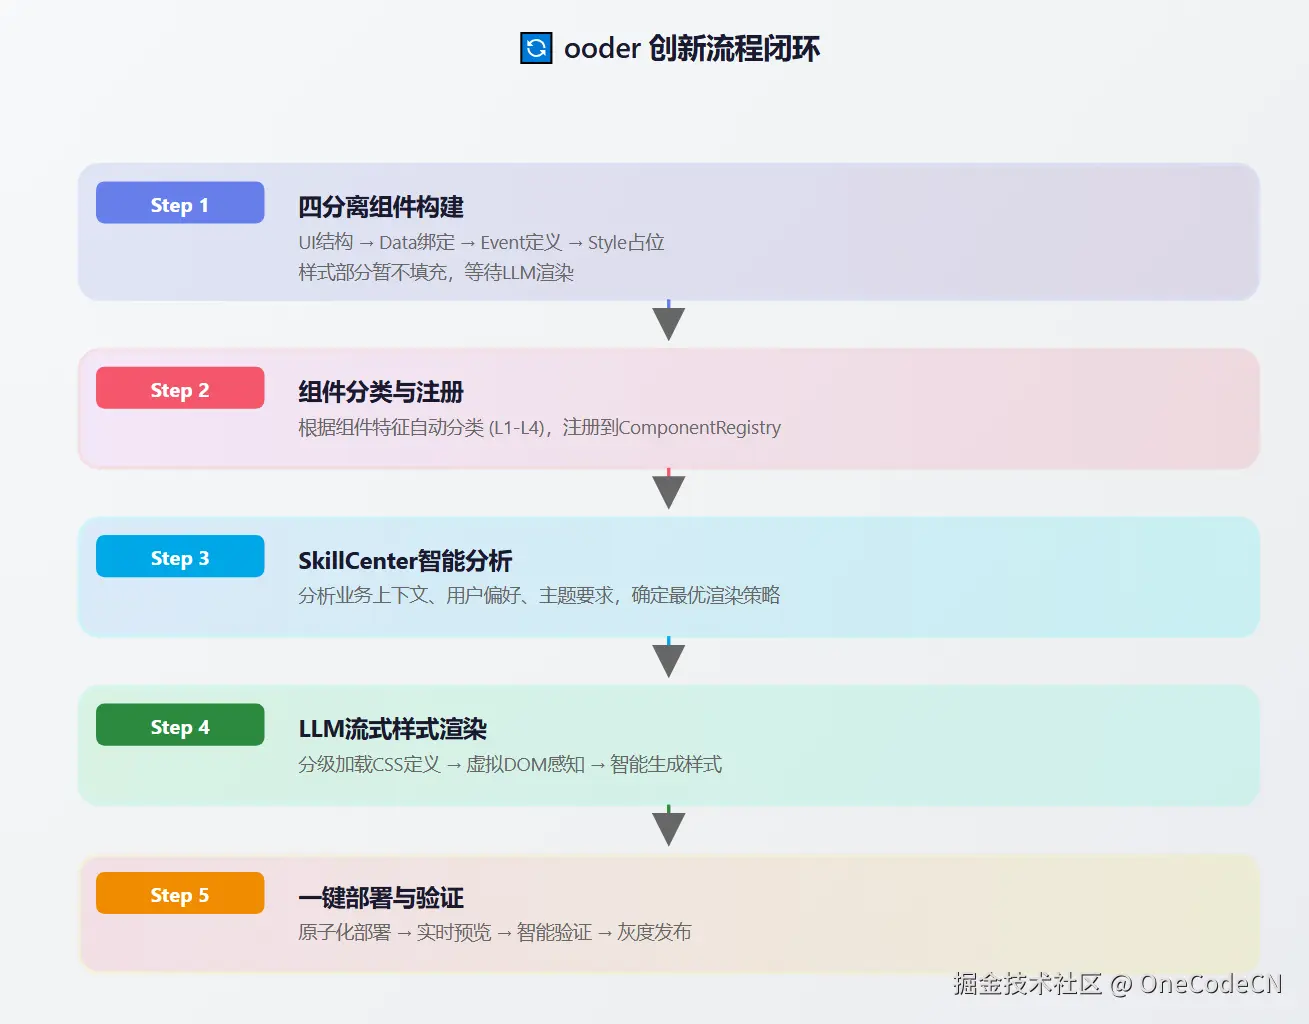Select the Step 1 blue badge
The width and height of the screenshot is (1309, 1024).
[179, 204]
